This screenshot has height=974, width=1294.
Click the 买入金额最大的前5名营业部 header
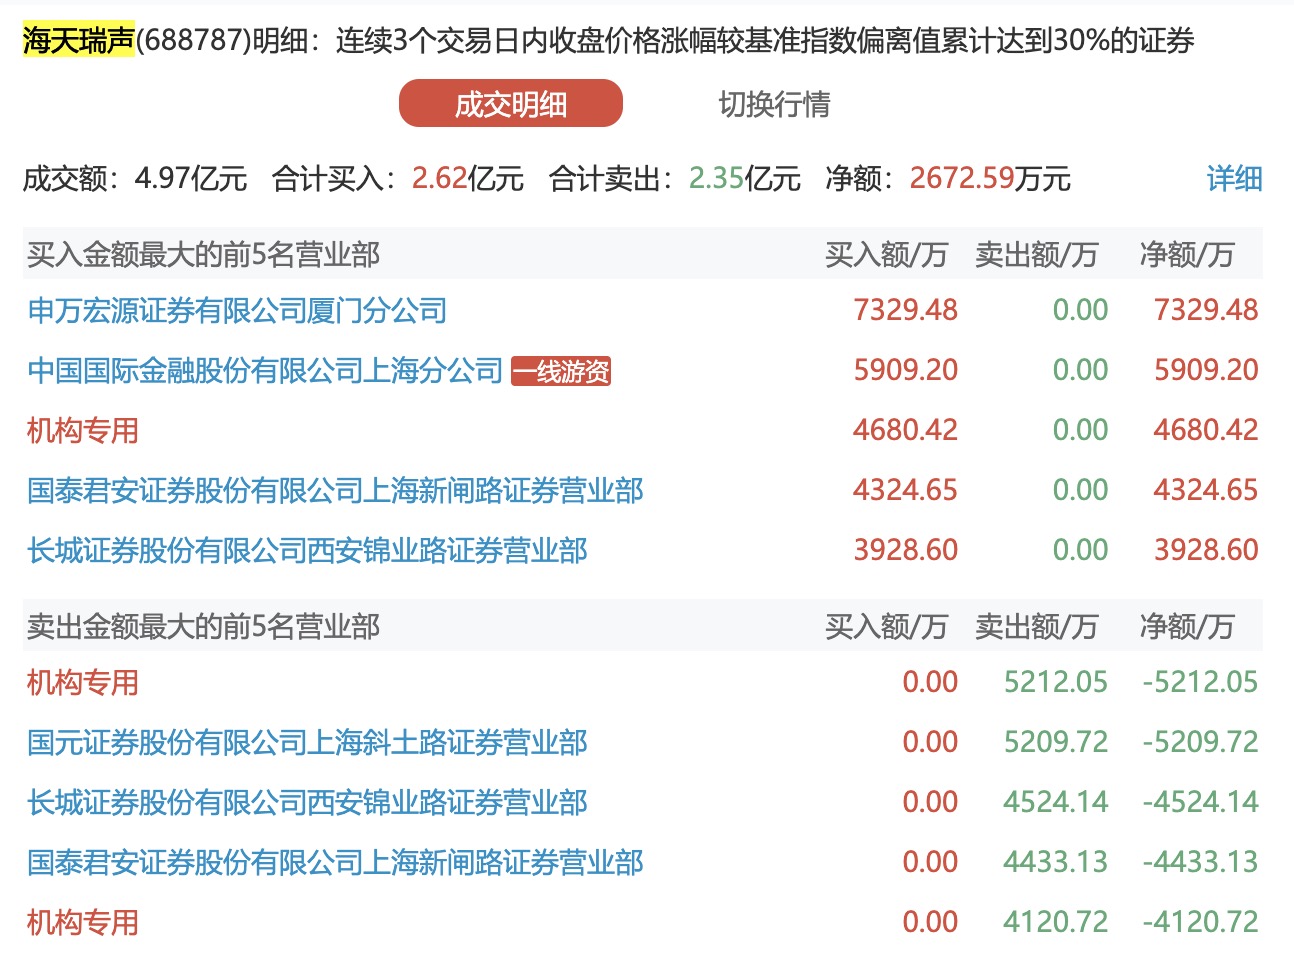pos(203,255)
